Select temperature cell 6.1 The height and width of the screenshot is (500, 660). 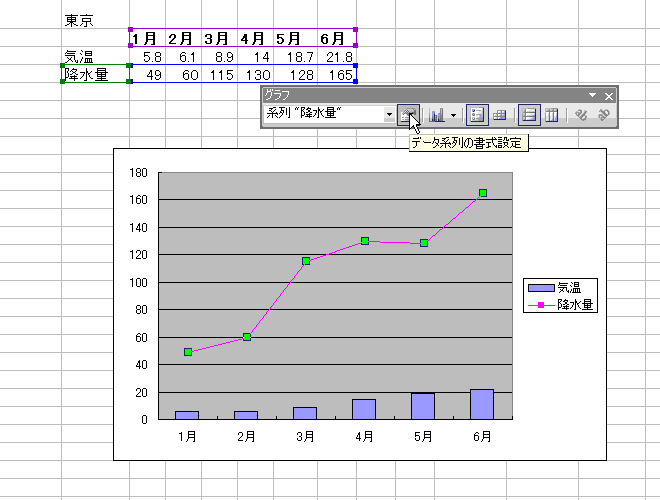tap(184, 56)
